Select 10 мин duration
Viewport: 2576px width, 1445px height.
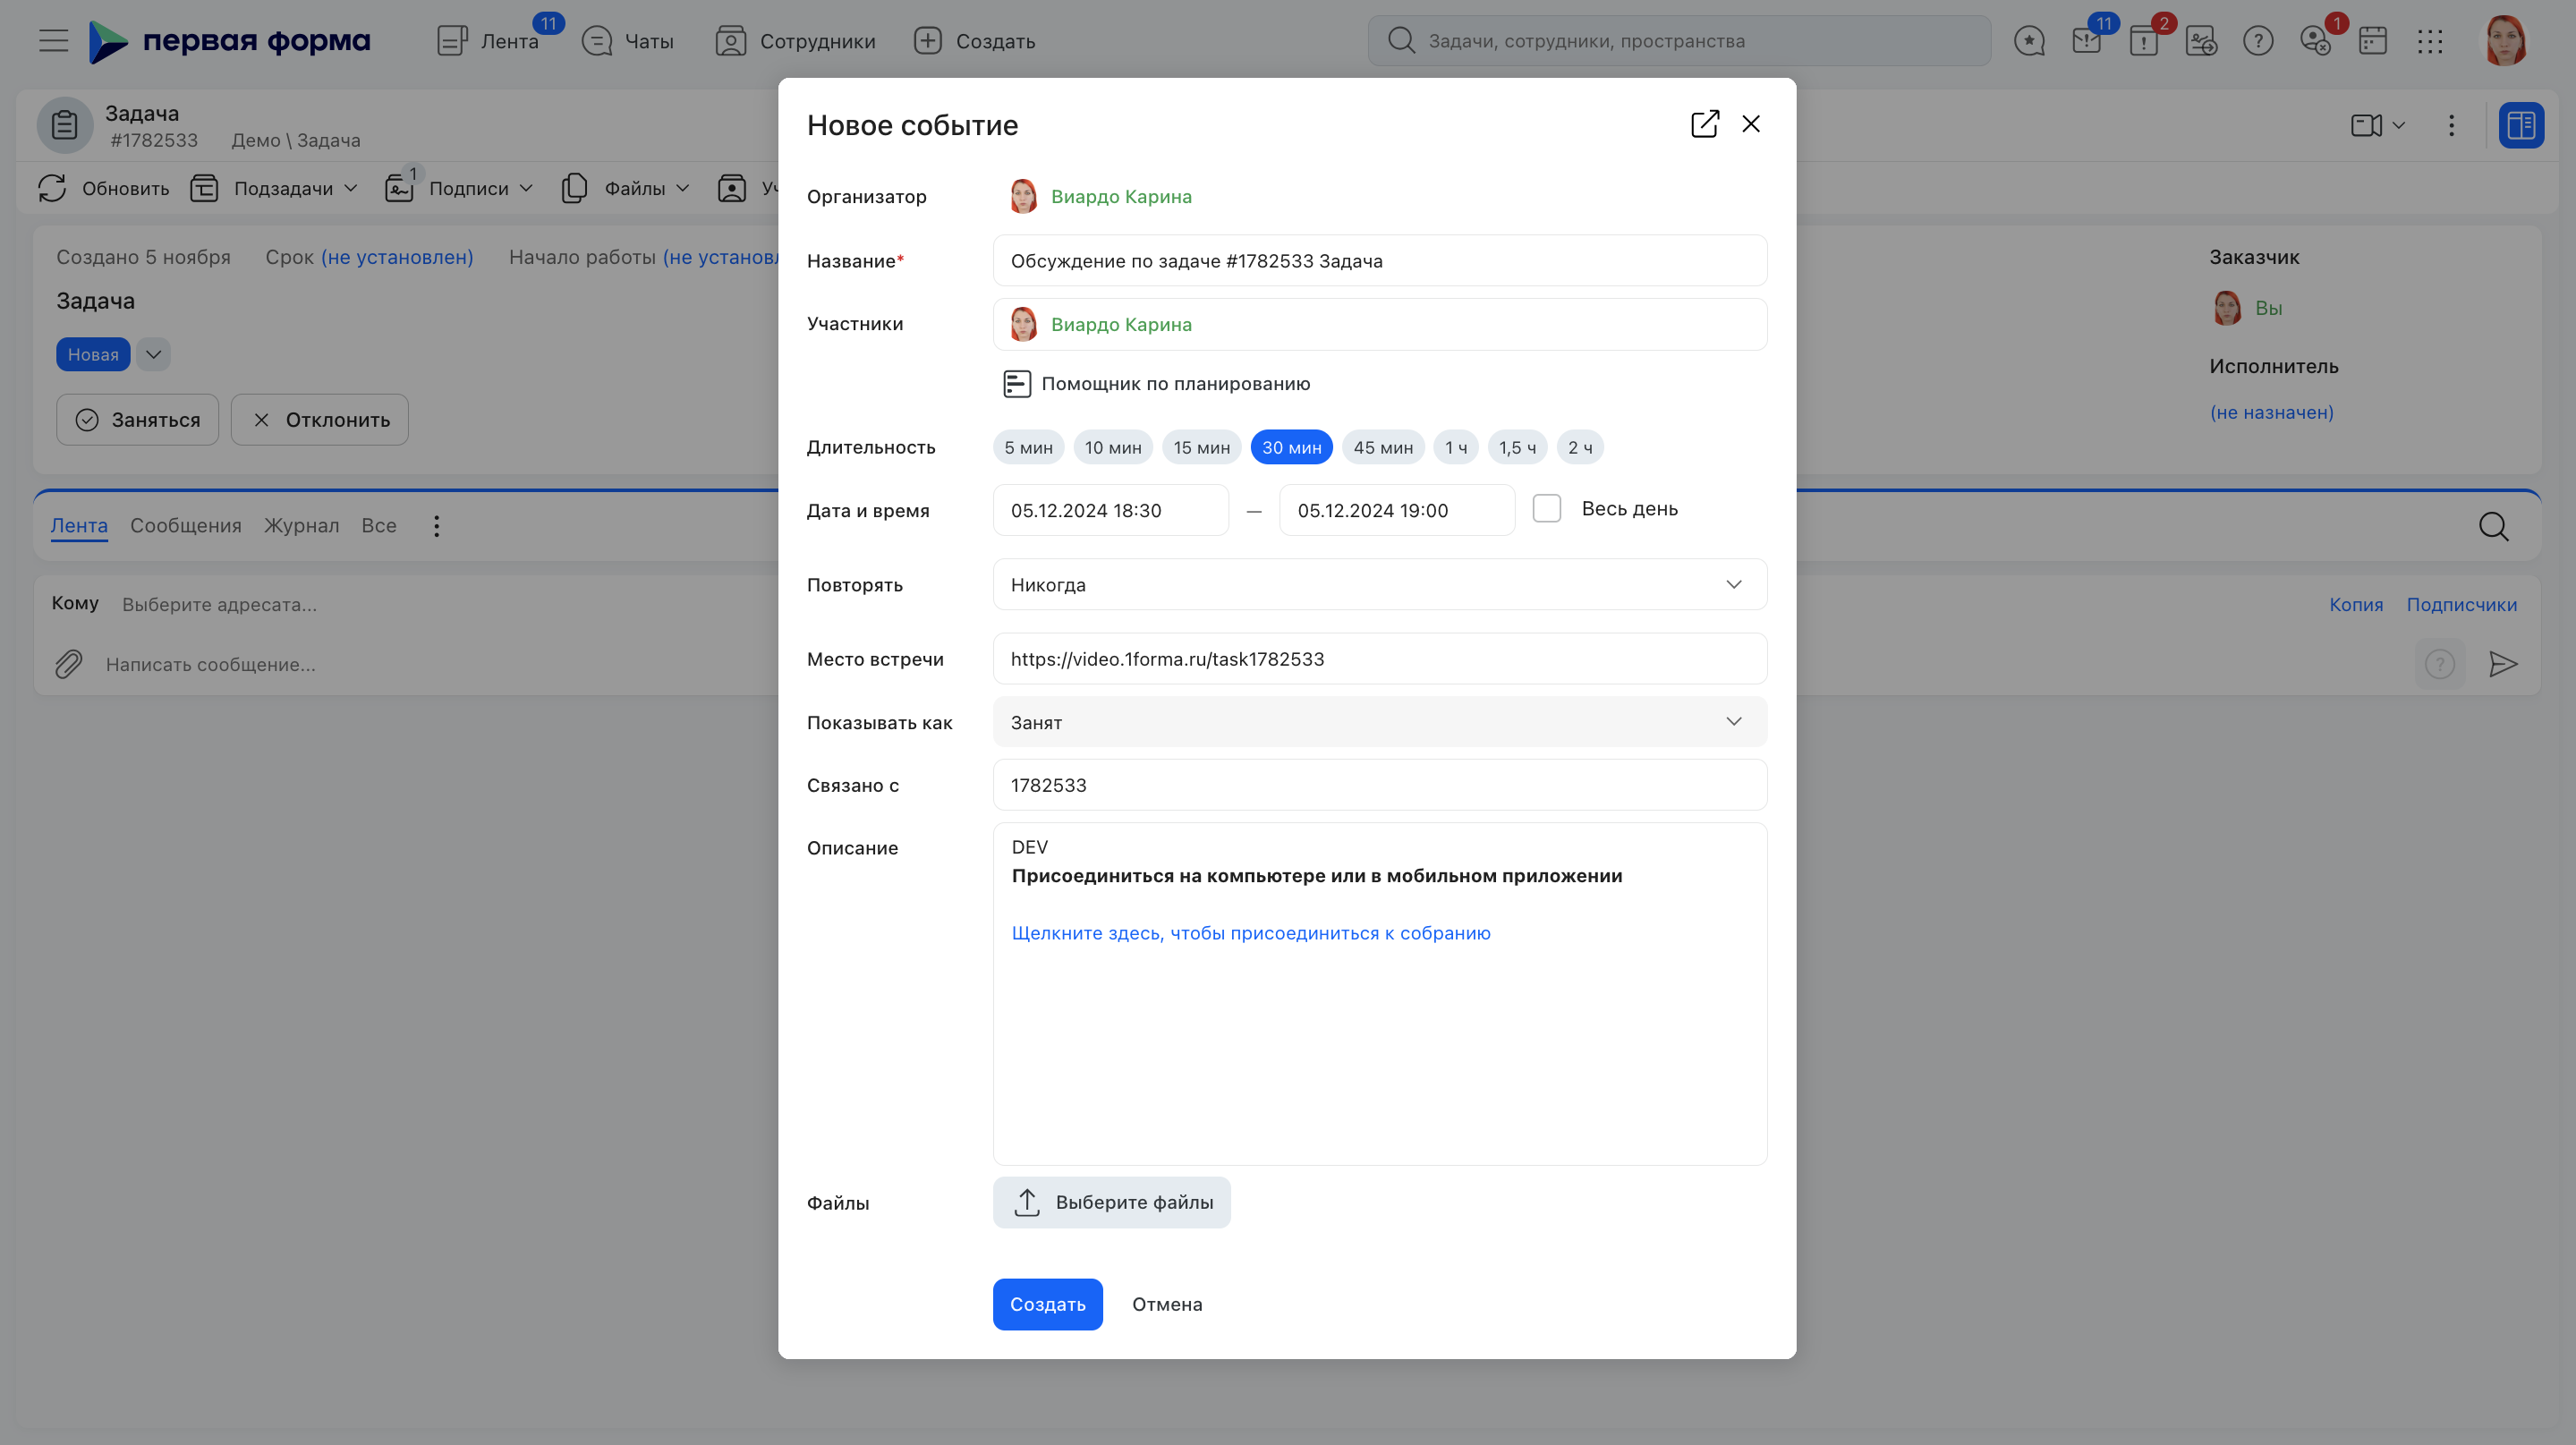coord(1113,448)
